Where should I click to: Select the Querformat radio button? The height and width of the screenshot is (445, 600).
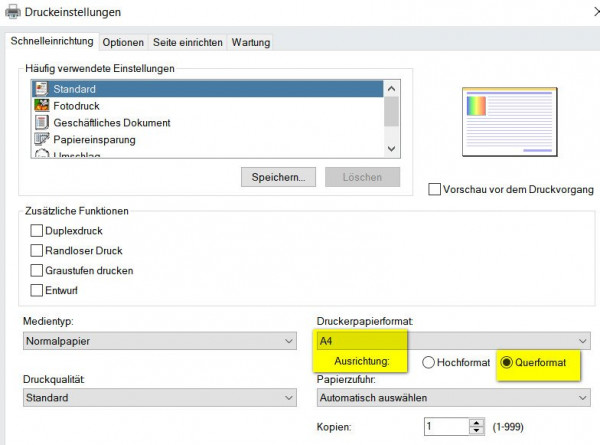[x=506, y=362]
